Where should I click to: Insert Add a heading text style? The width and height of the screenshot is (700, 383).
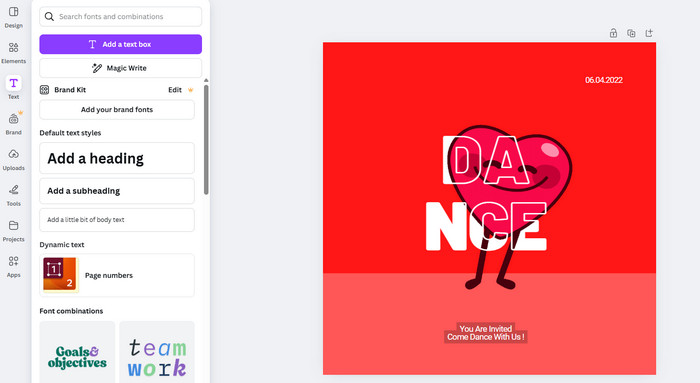tap(117, 158)
